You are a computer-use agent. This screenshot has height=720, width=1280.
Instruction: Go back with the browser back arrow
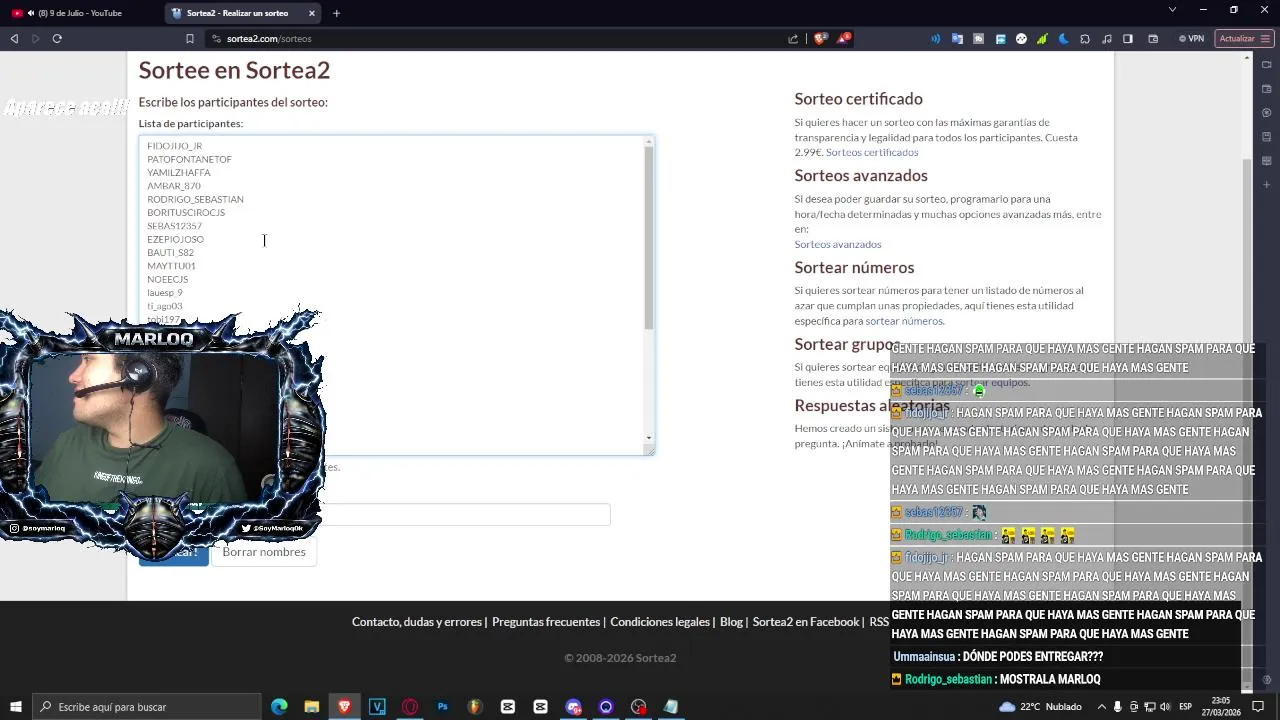(14, 38)
